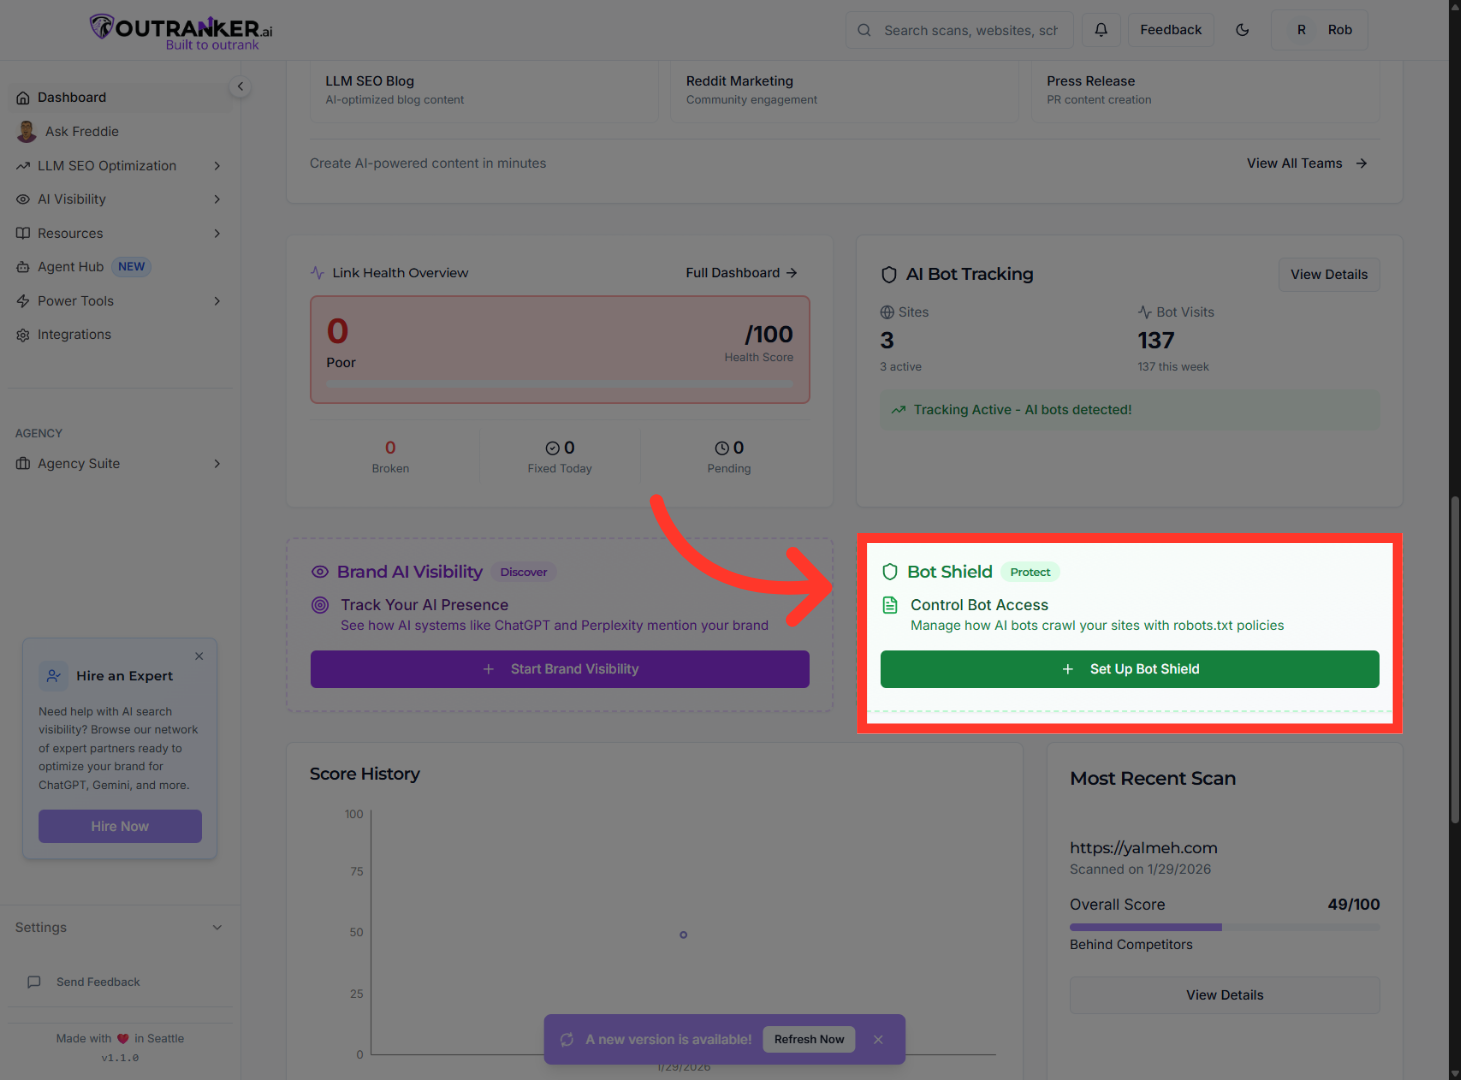Expand LLM SEO Optimization menu
This screenshot has width=1461, height=1080.
point(217,166)
